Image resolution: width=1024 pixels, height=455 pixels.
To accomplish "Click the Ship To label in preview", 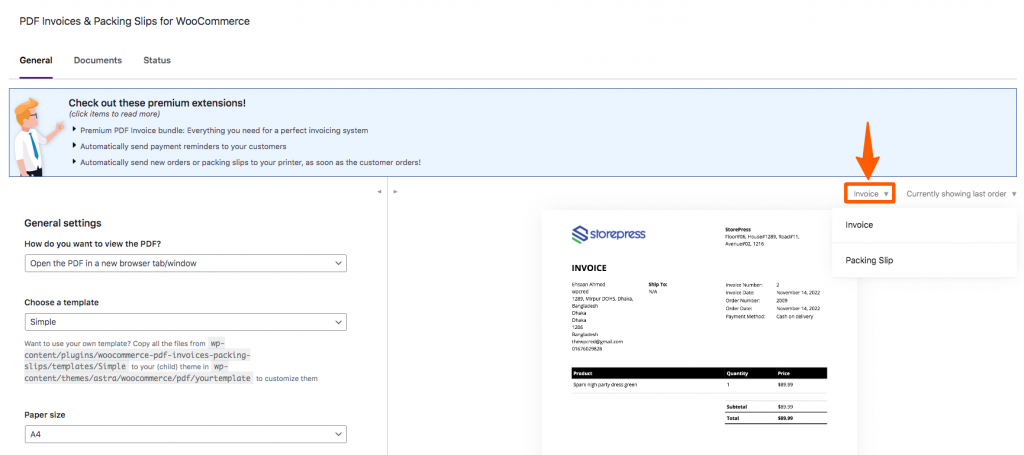I will (x=658, y=285).
